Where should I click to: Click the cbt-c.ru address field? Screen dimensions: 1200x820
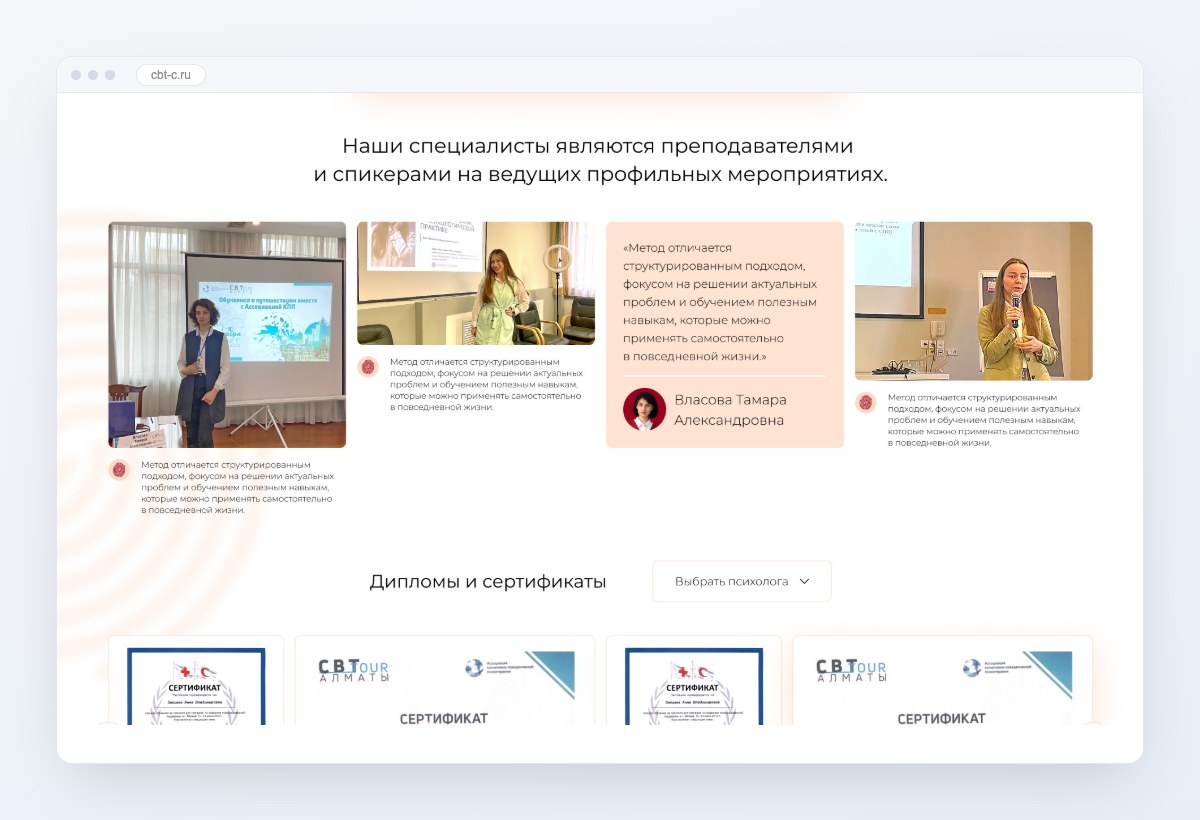point(171,75)
